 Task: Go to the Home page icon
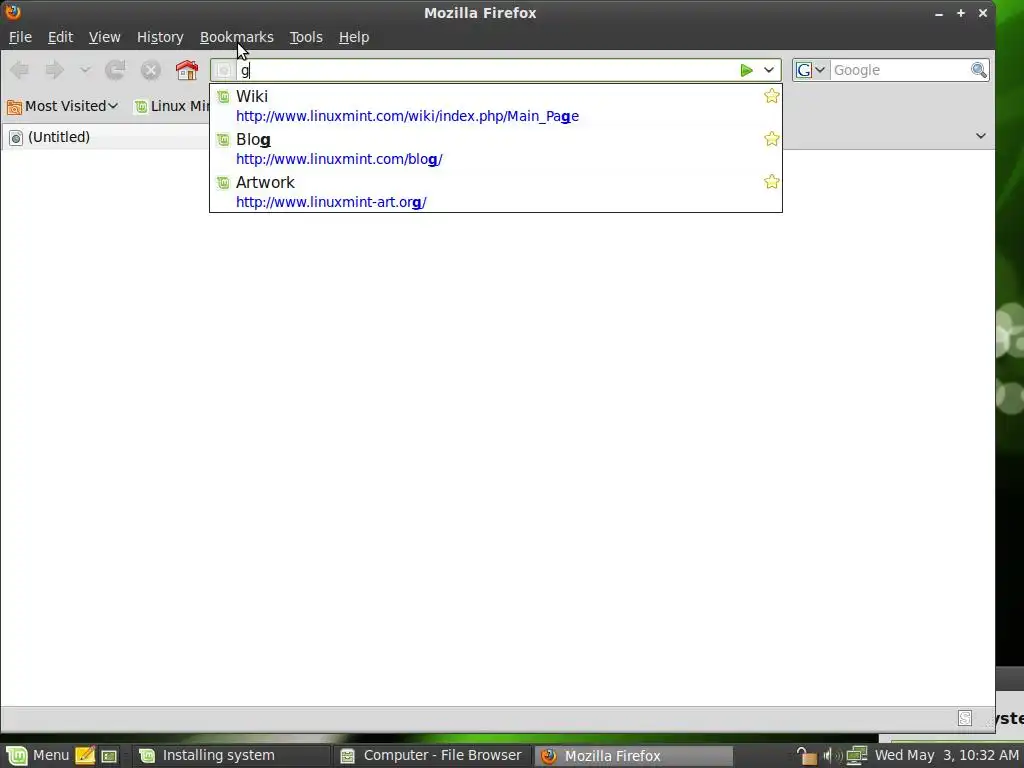click(x=187, y=70)
